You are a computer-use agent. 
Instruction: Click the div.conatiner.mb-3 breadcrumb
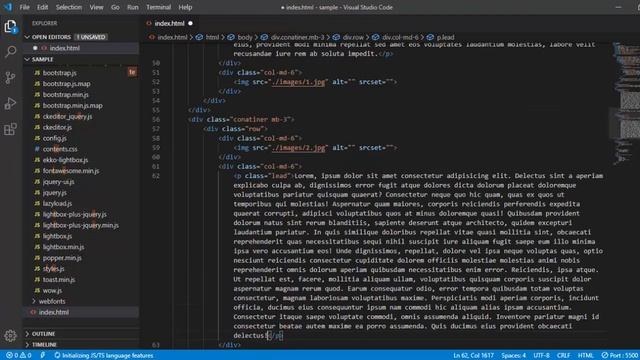coord(293,37)
